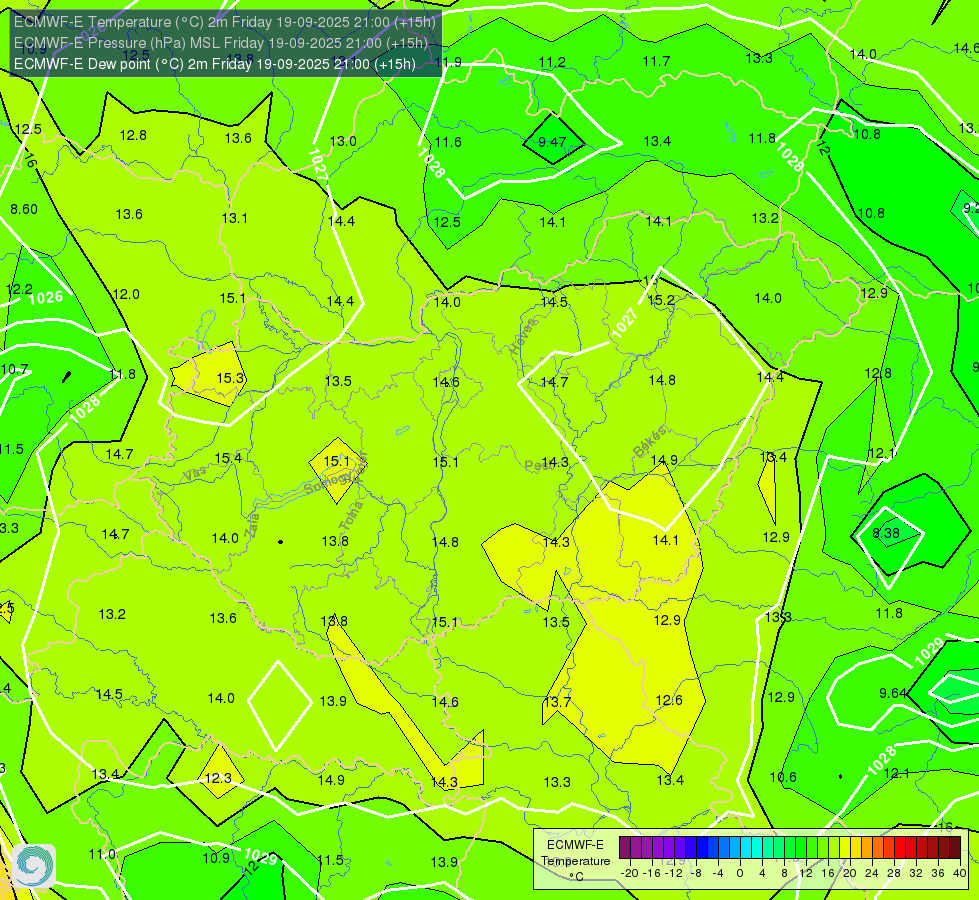979x900 pixels.
Task: Click the 11.2 temperature value
Action: (552, 62)
